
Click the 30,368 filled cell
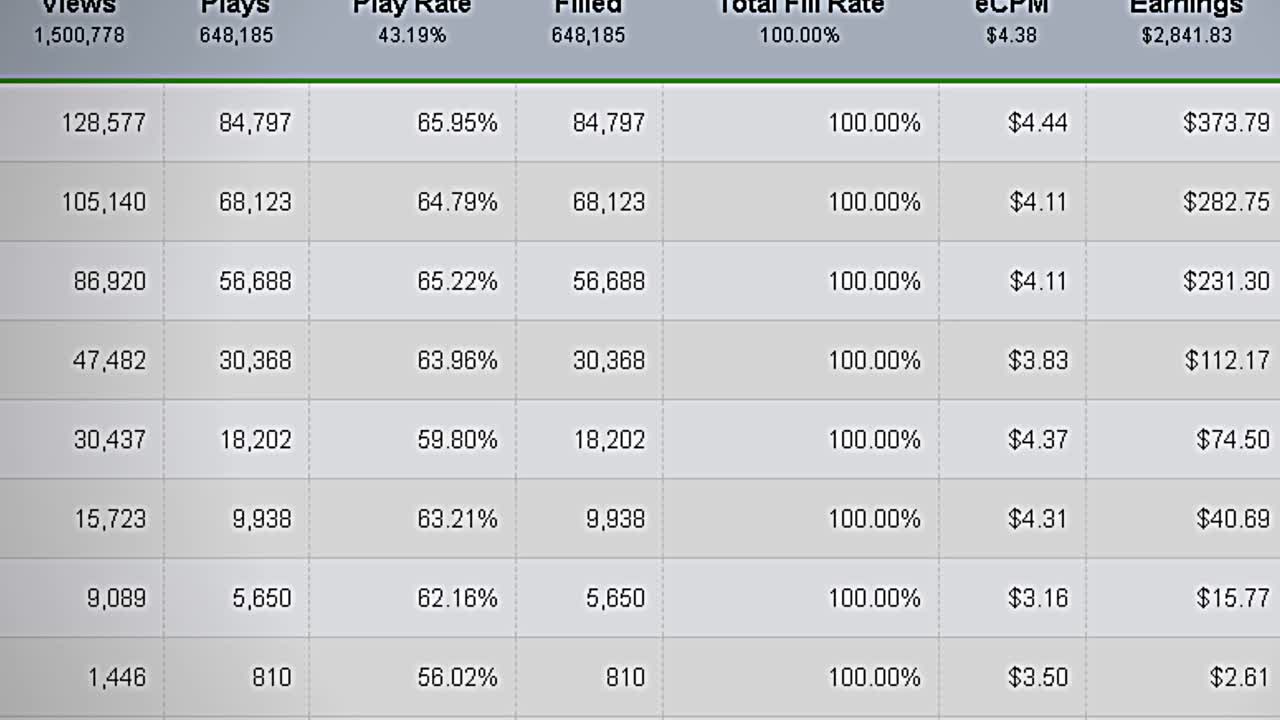(x=609, y=360)
